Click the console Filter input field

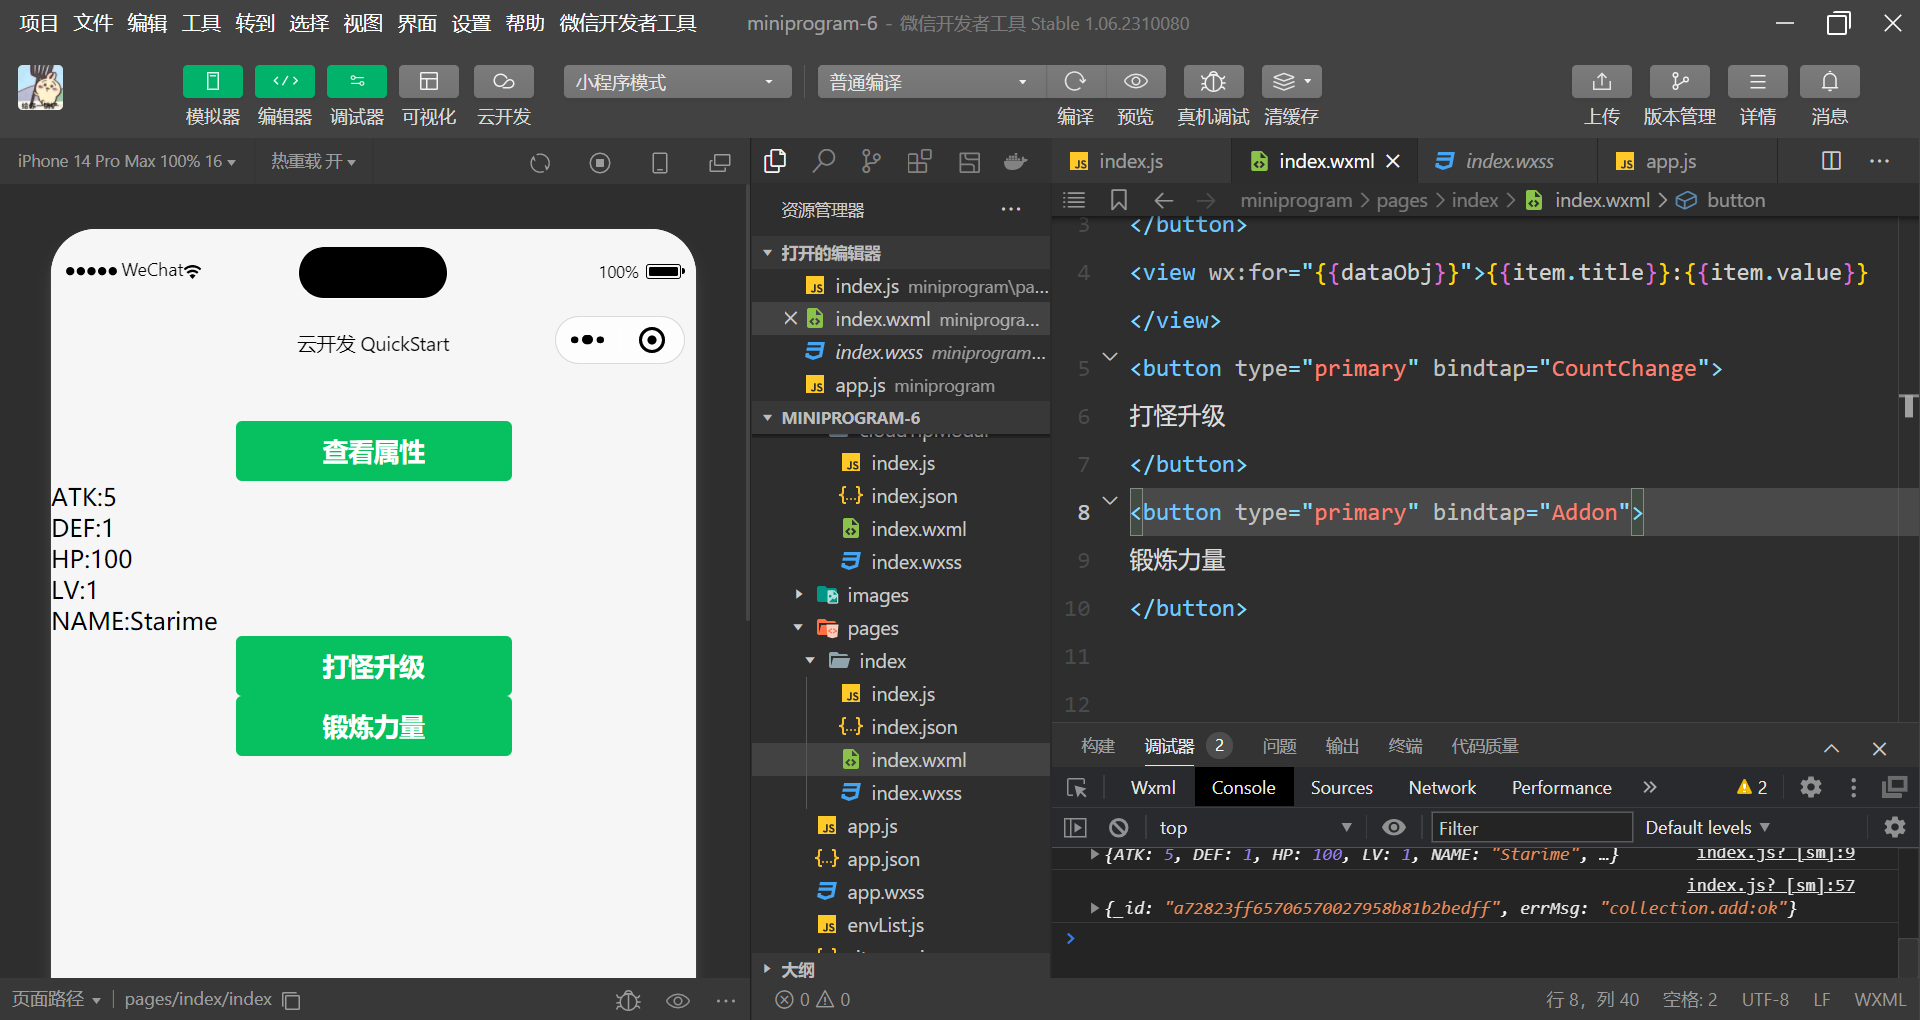[1530, 828]
